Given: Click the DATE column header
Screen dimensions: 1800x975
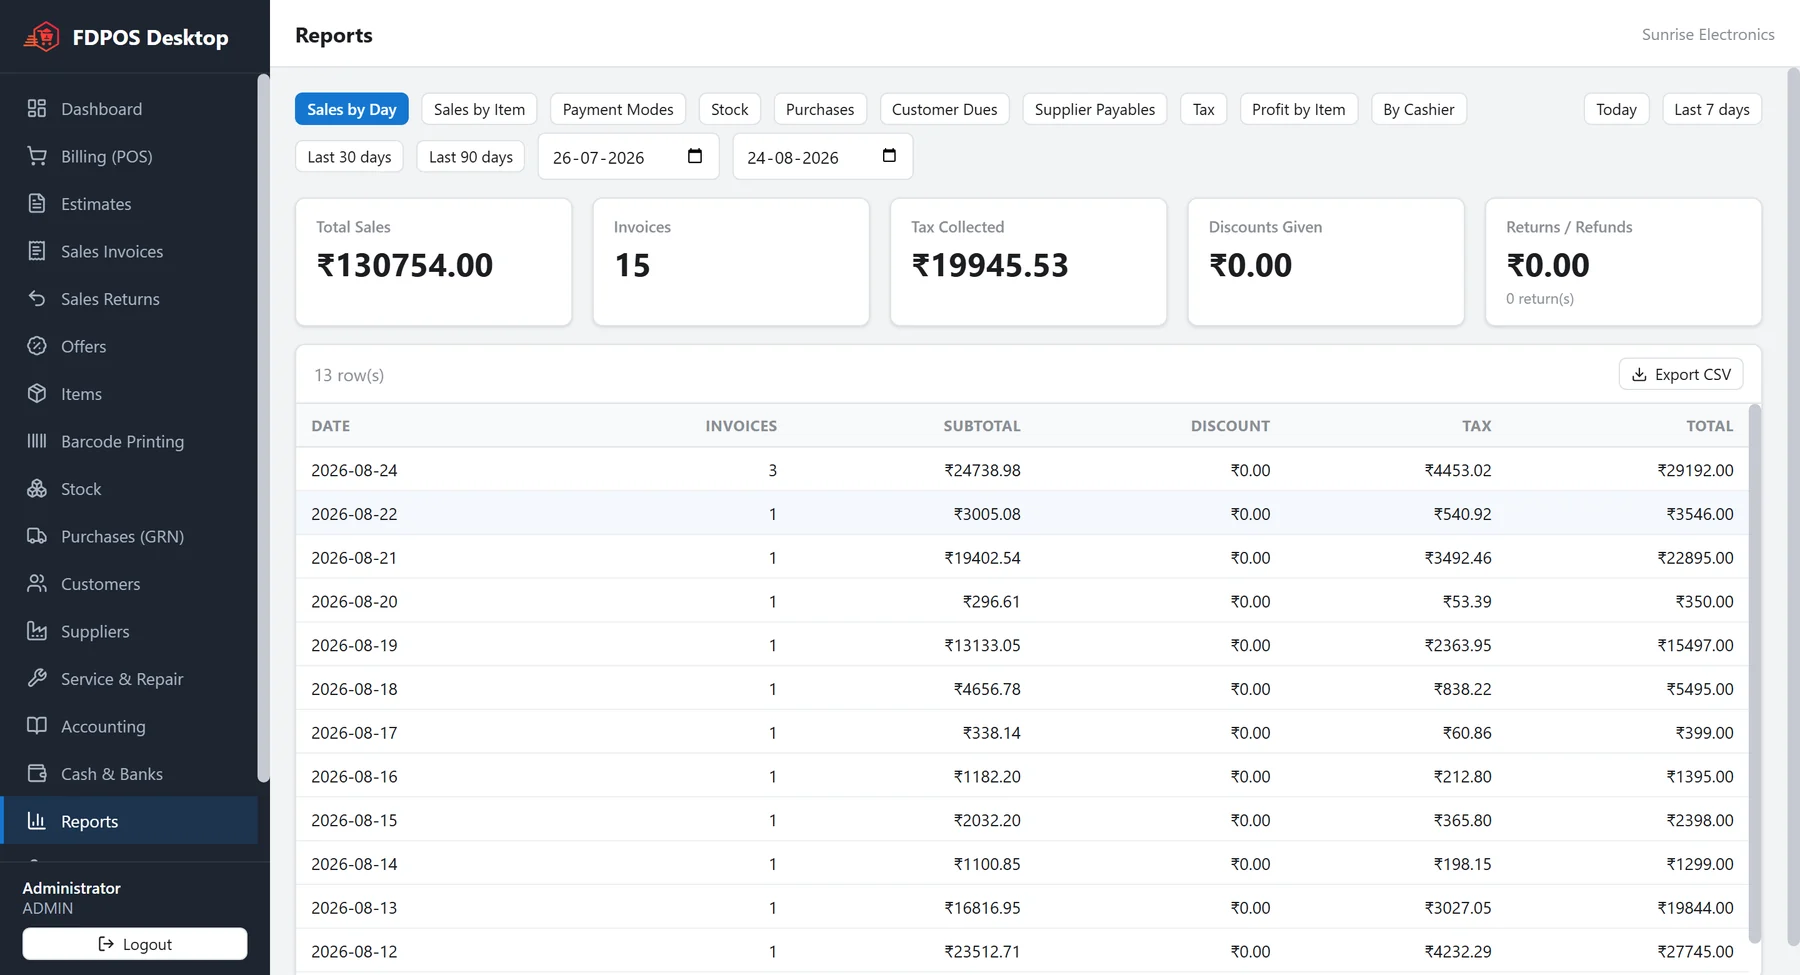Looking at the screenshot, I should (331, 425).
